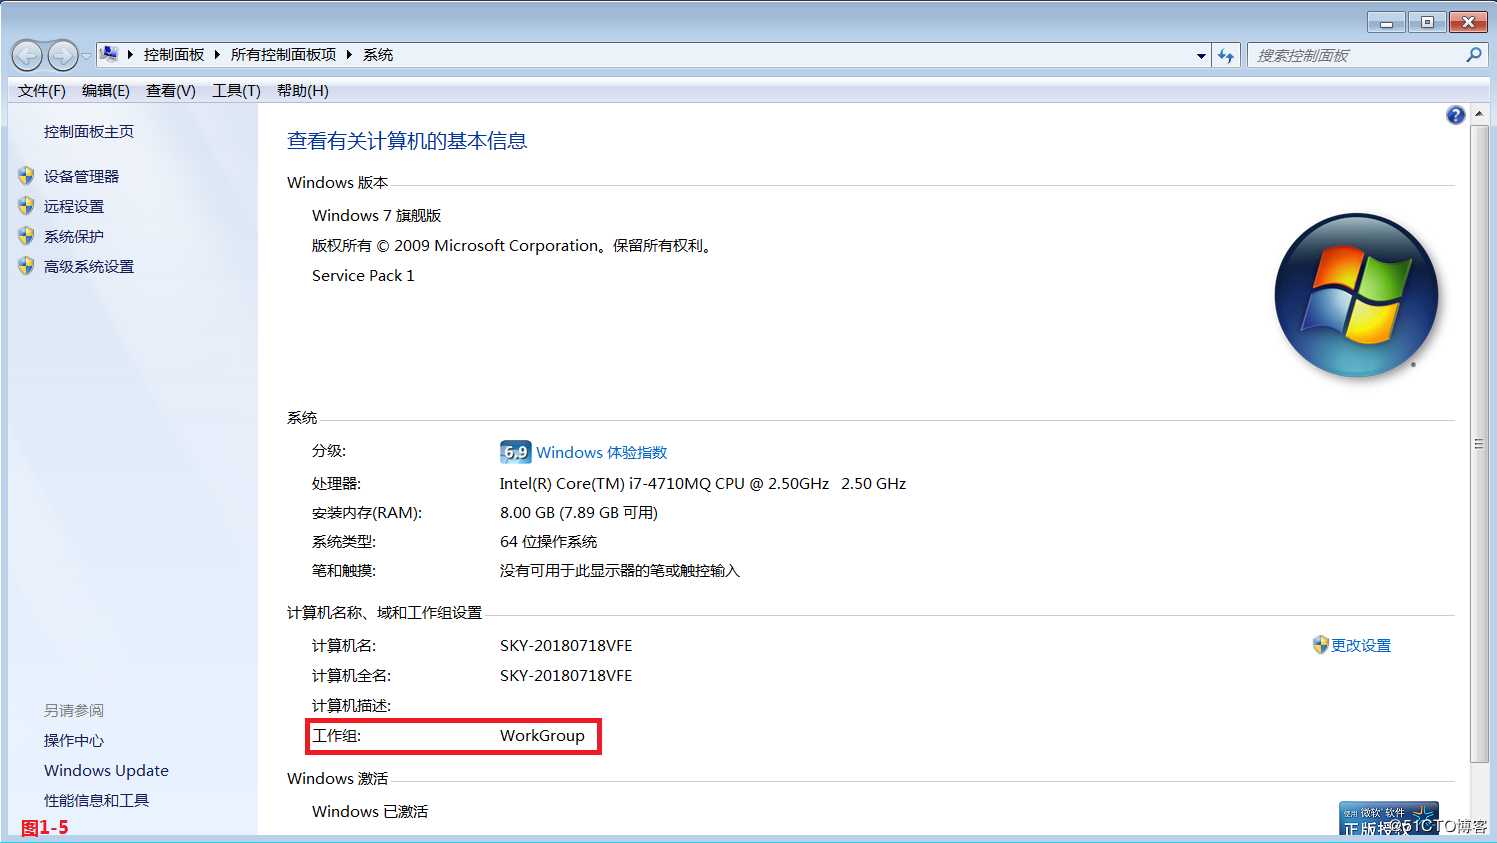Click the scrollbar up arrow
The image size is (1497, 843).
point(1479,114)
